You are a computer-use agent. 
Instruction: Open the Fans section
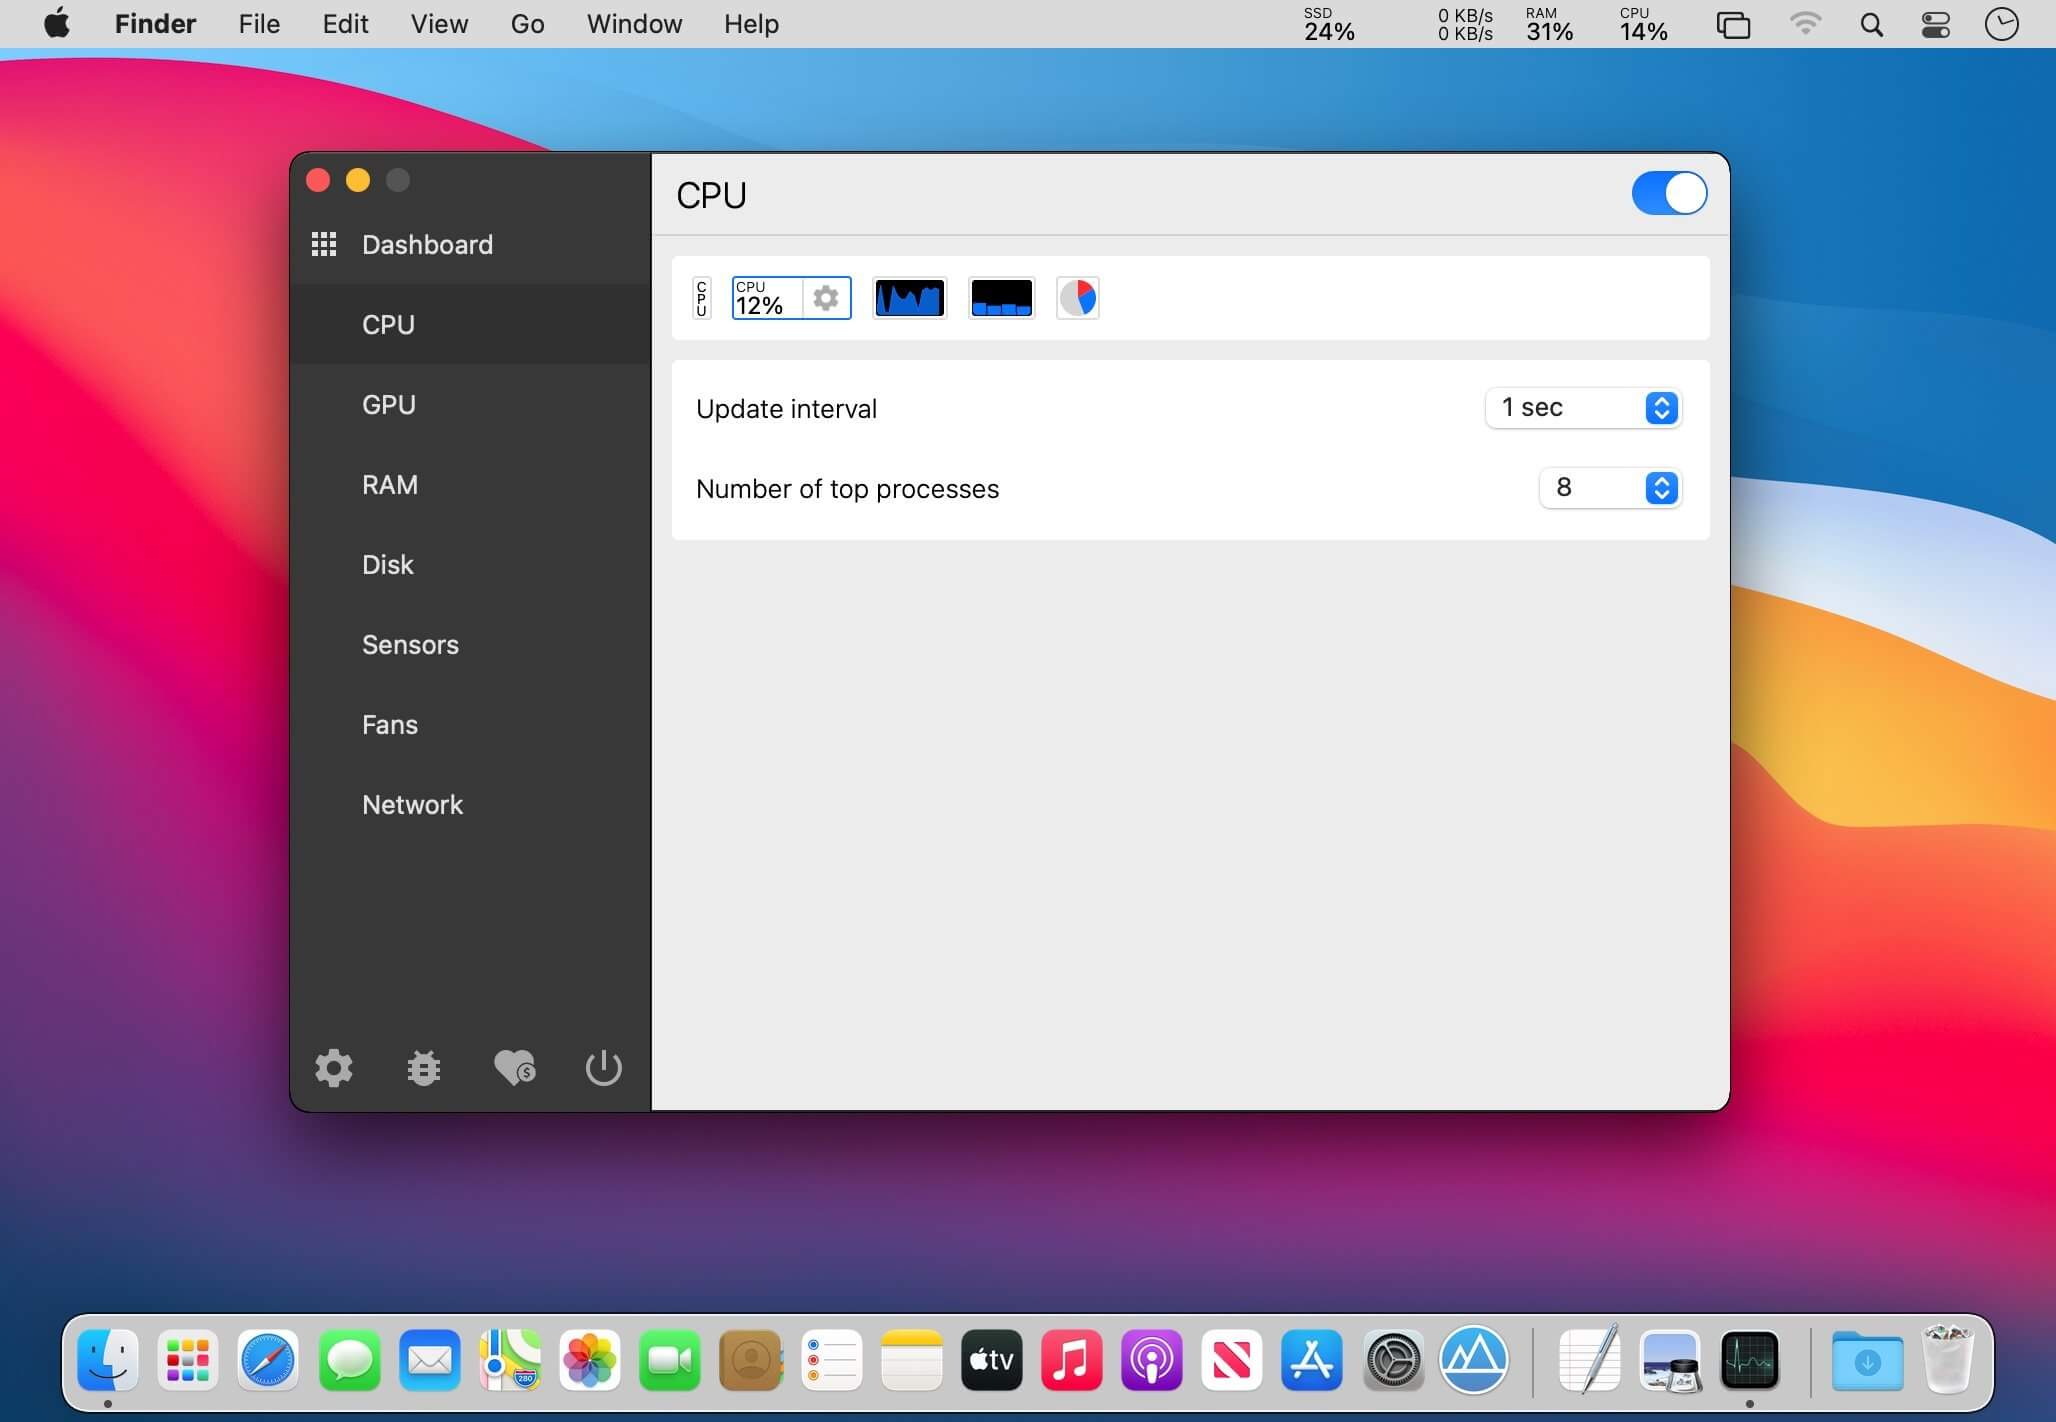click(390, 725)
